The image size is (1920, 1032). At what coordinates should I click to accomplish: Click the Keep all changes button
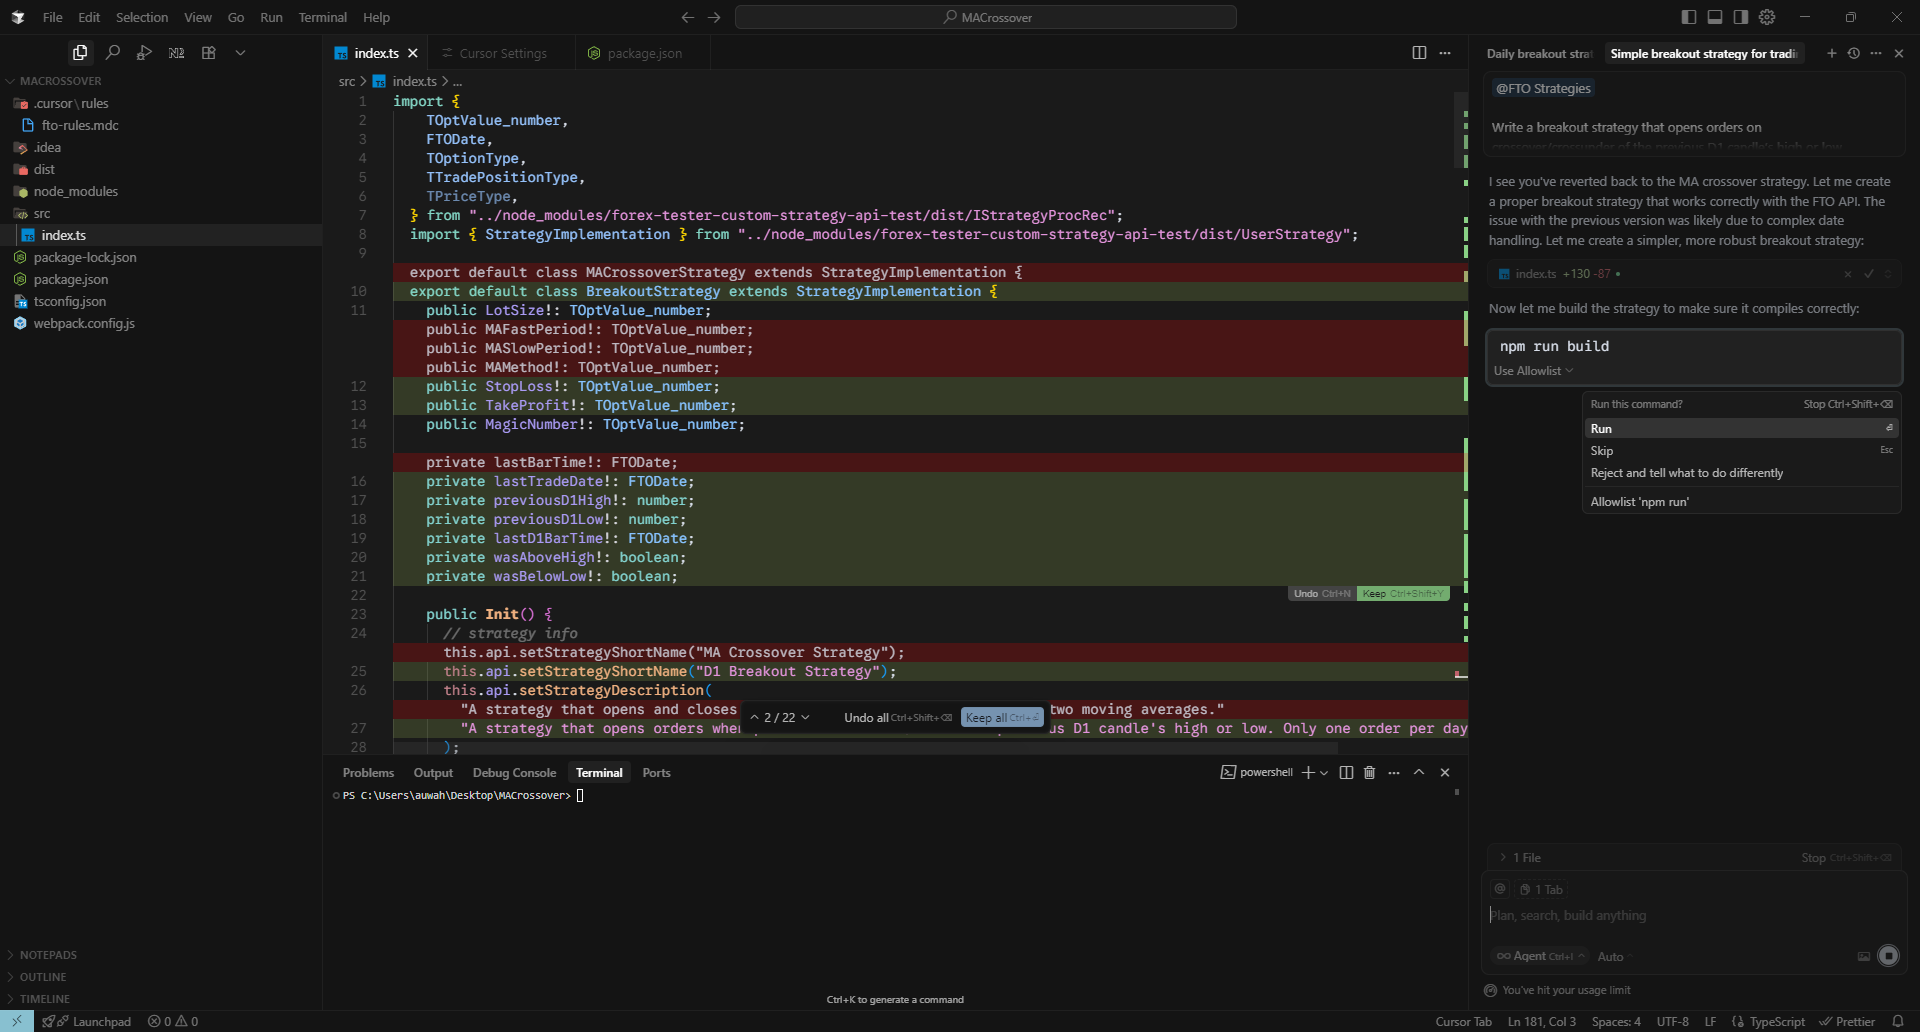[1001, 718]
